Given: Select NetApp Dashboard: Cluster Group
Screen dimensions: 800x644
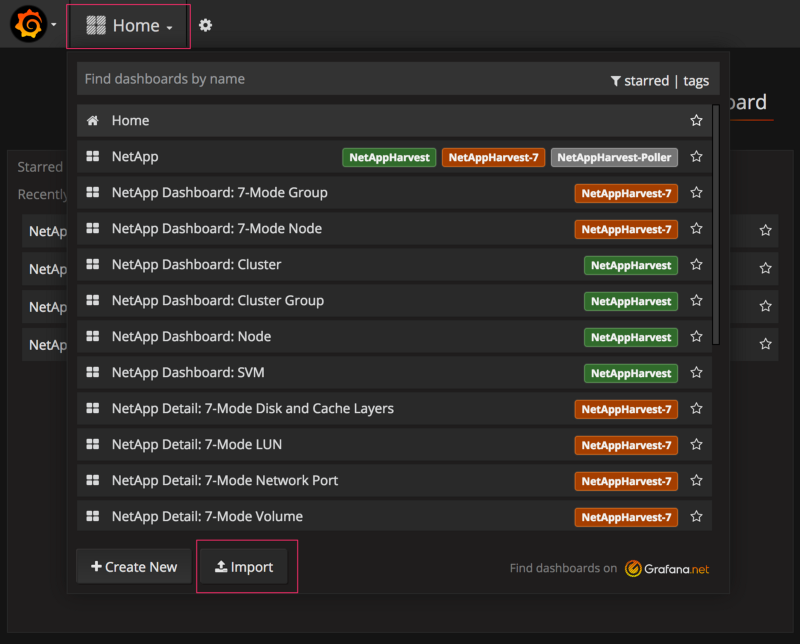Looking at the screenshot, I should pyautogui.click(x=218, y=301).
